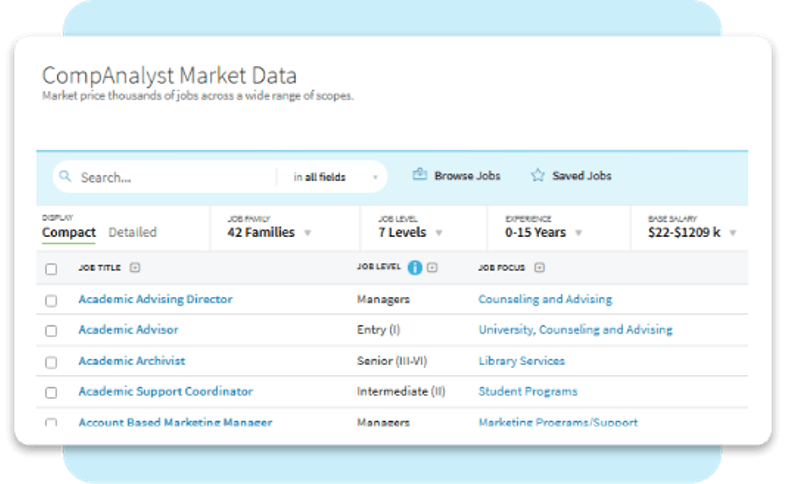Screen dimensions: 786x484
Task: Click the Student Programs focus link
Action: (x=528, y=391)
